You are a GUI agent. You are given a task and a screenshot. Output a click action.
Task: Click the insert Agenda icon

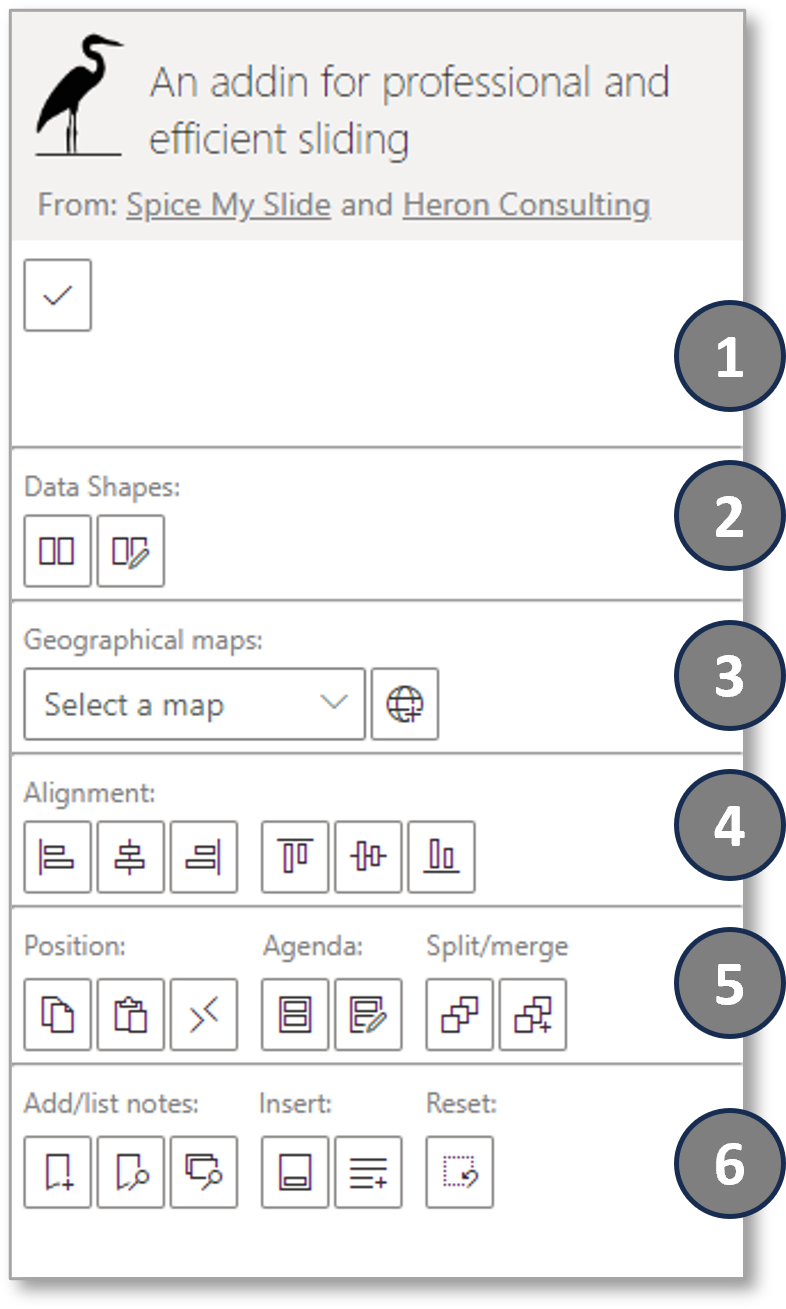294,1014
